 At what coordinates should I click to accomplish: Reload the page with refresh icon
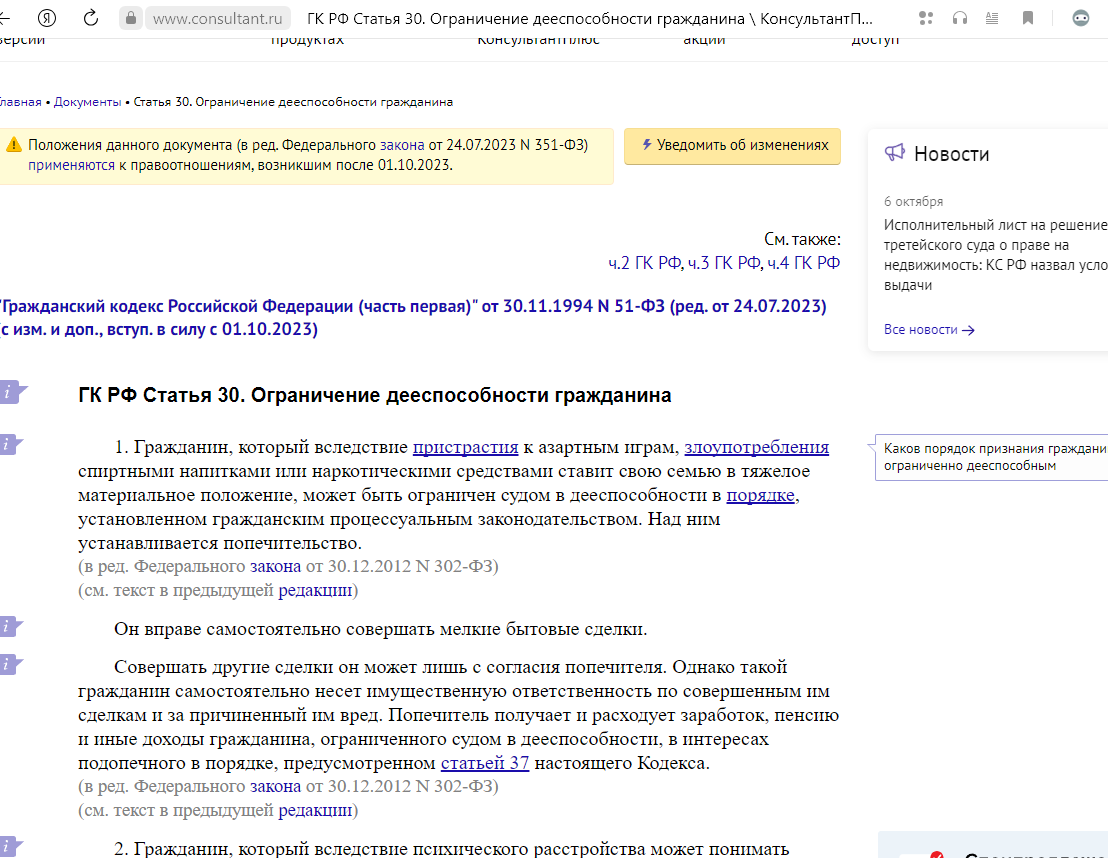pyautogui.click(x=90, y=18)
